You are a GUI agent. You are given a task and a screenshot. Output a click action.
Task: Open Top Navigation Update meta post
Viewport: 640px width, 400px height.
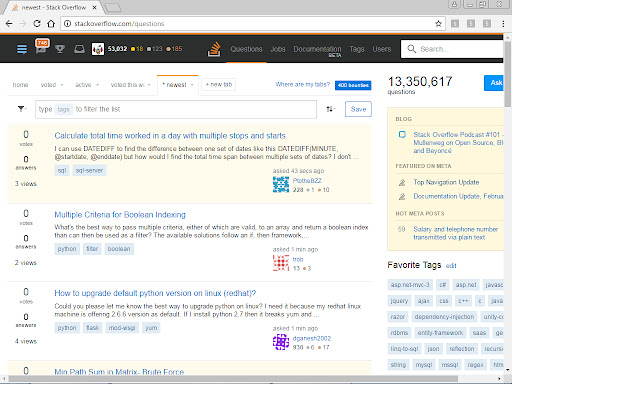pos(446,182)
